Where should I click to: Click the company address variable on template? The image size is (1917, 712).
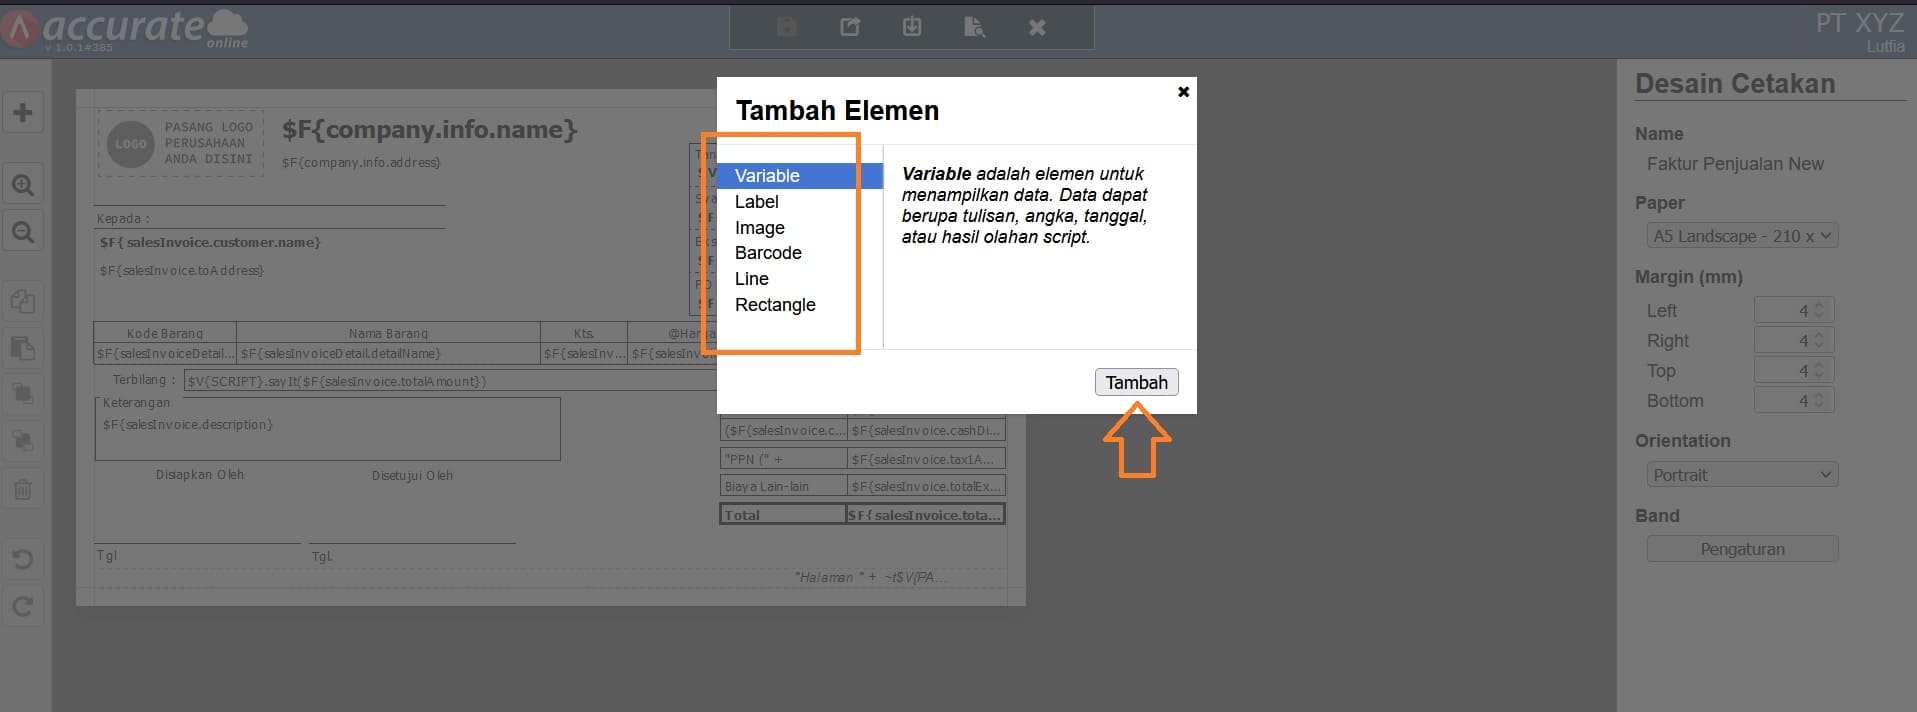coord(360,162)
